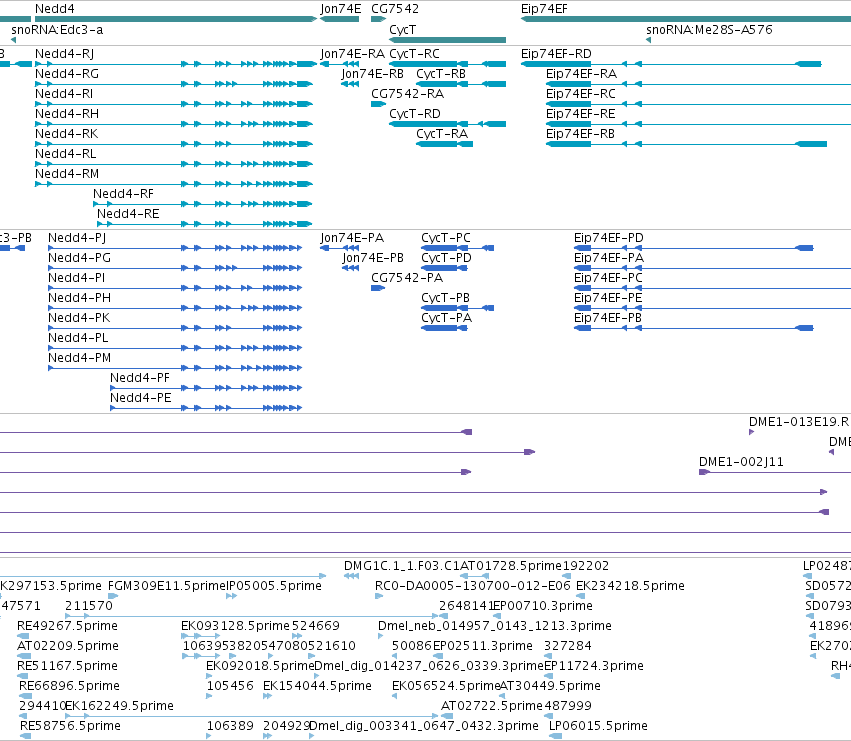Select the Eip74EF-PD protein label
The image size is (851, 741).
(609, 238)
